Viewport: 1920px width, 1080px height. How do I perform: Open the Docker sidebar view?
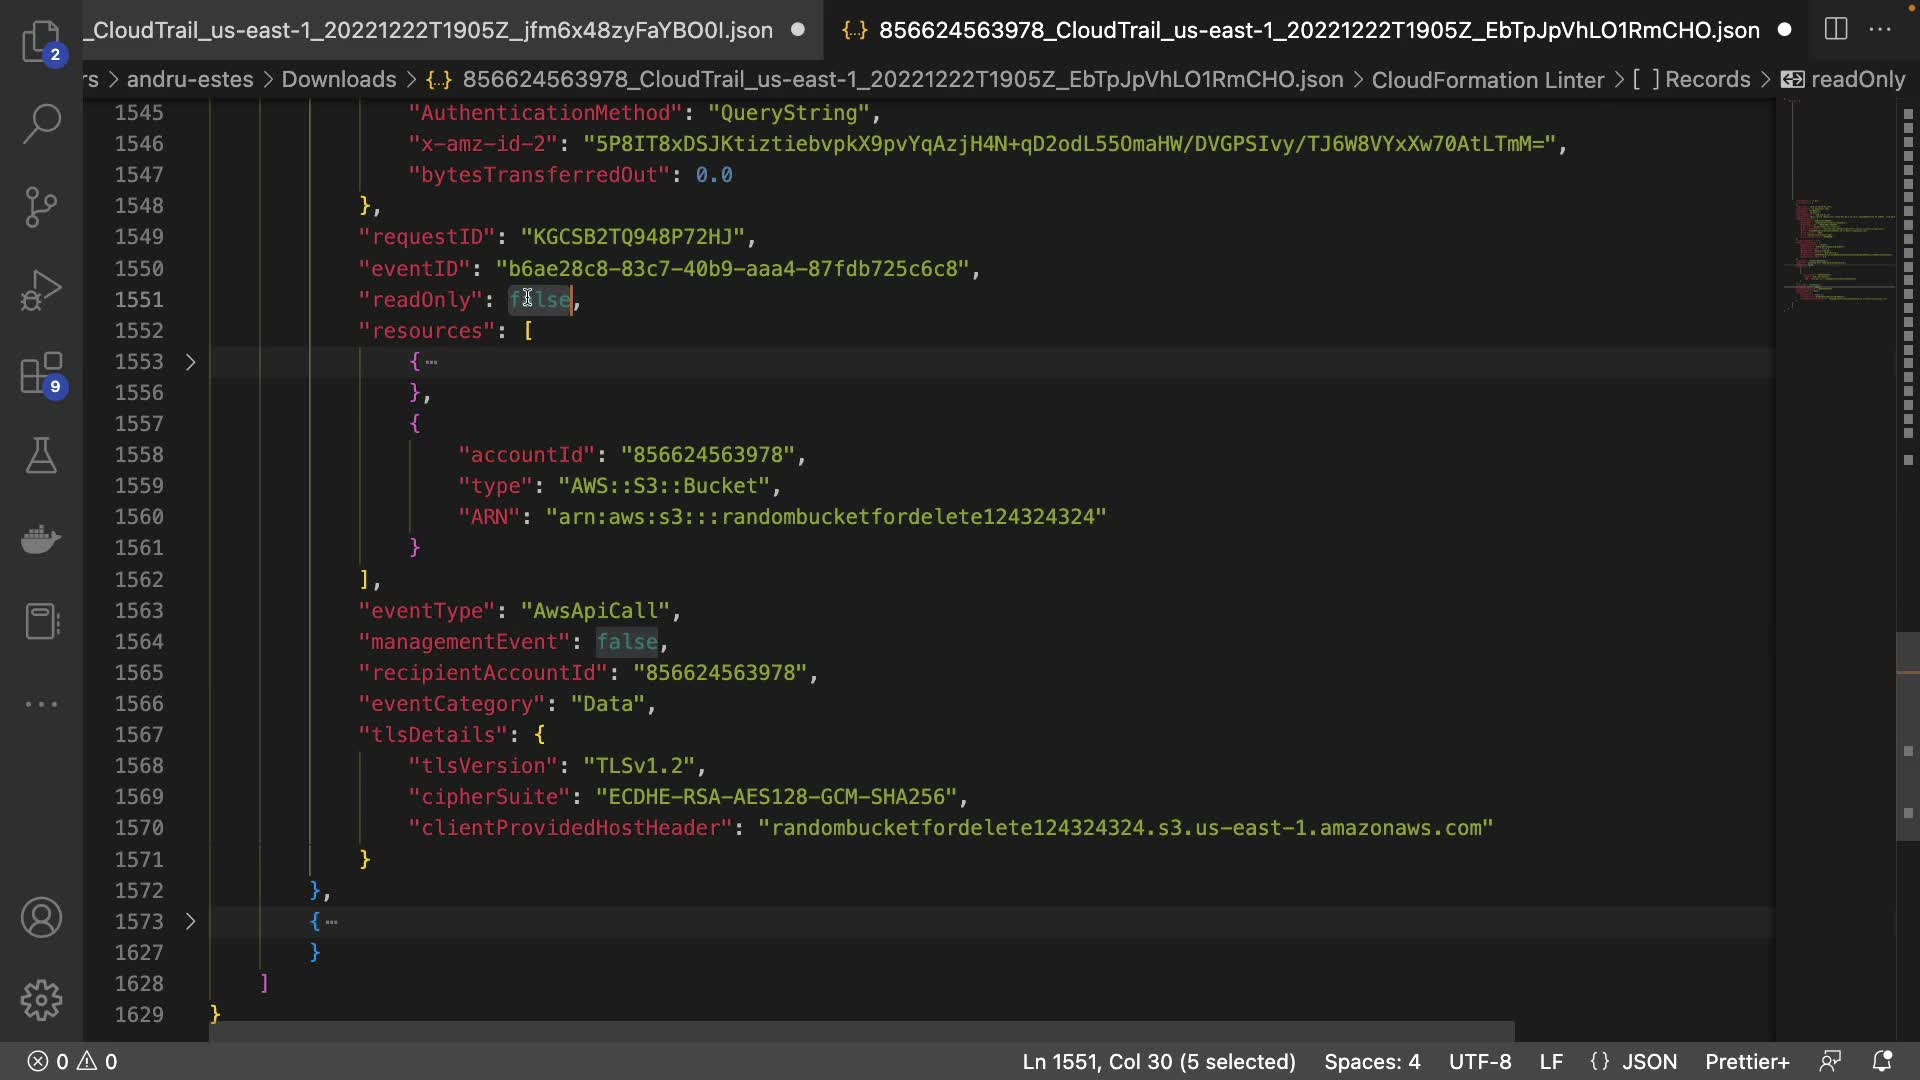coord(41,539)
